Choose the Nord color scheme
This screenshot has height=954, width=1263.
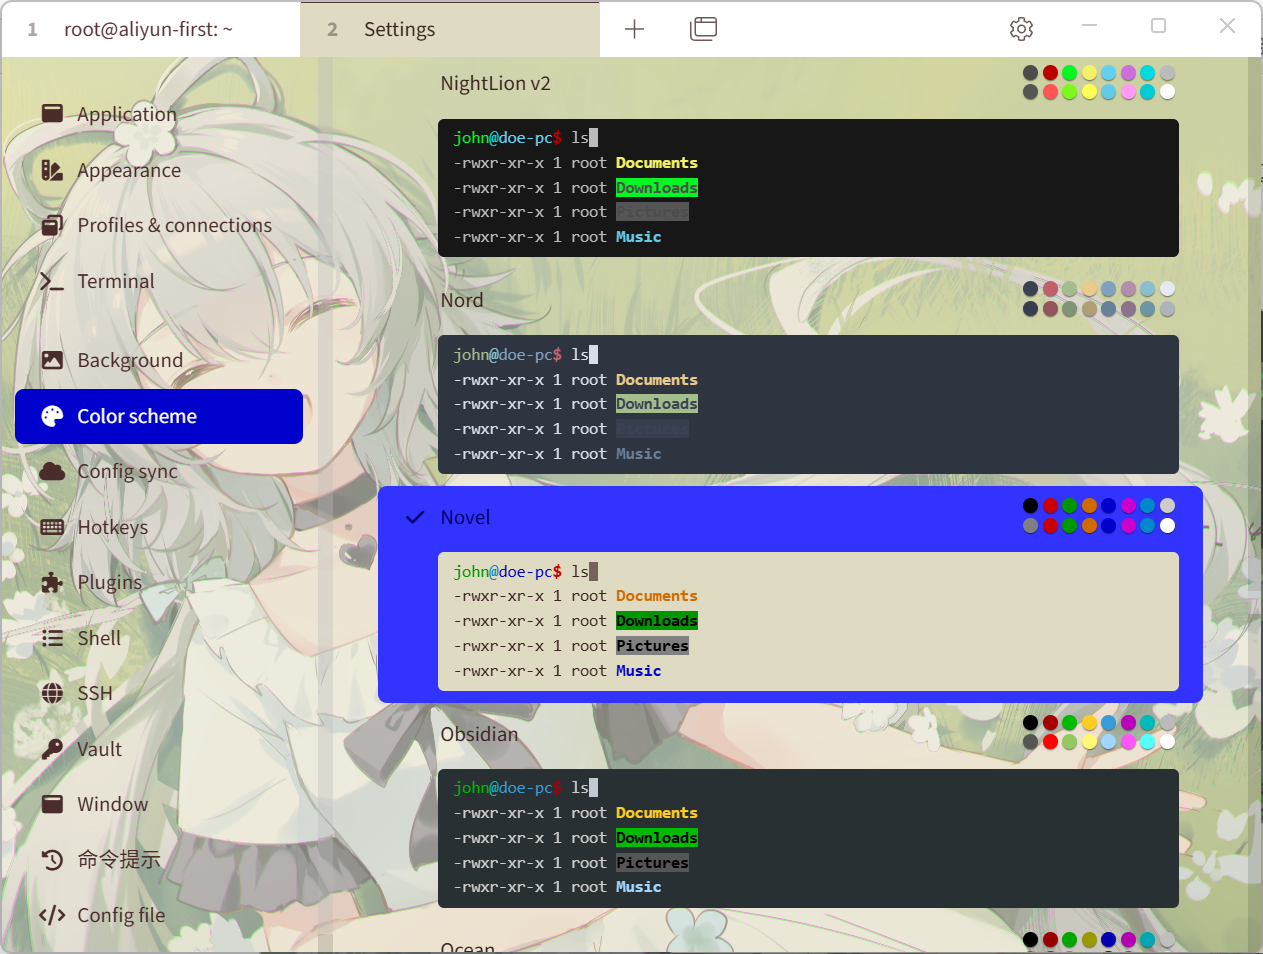(462, 300)
